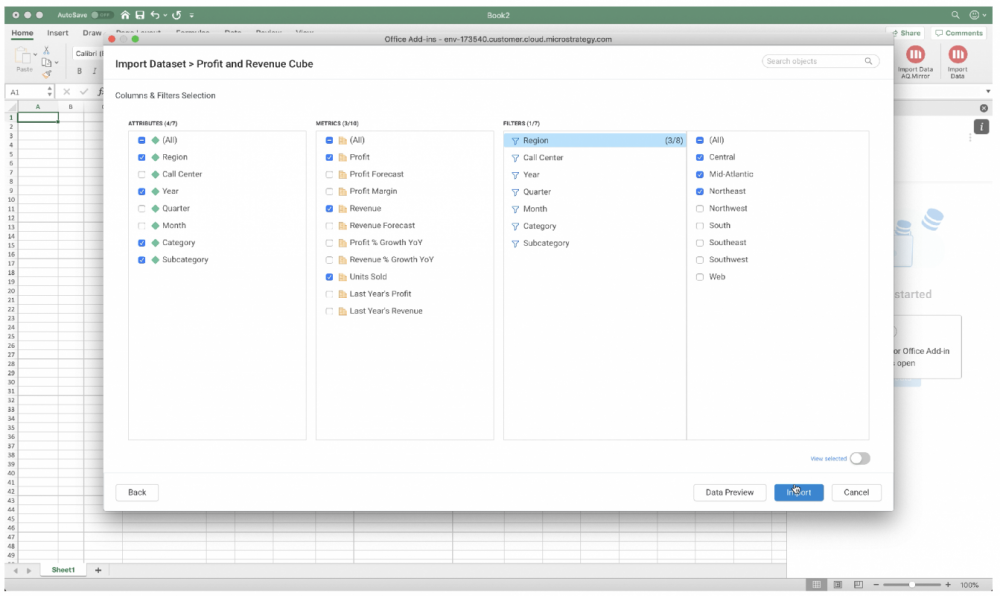Uncheck the Region attribute checkbox
This screenshot has width=1000, height=596.
tap(142, 157)
